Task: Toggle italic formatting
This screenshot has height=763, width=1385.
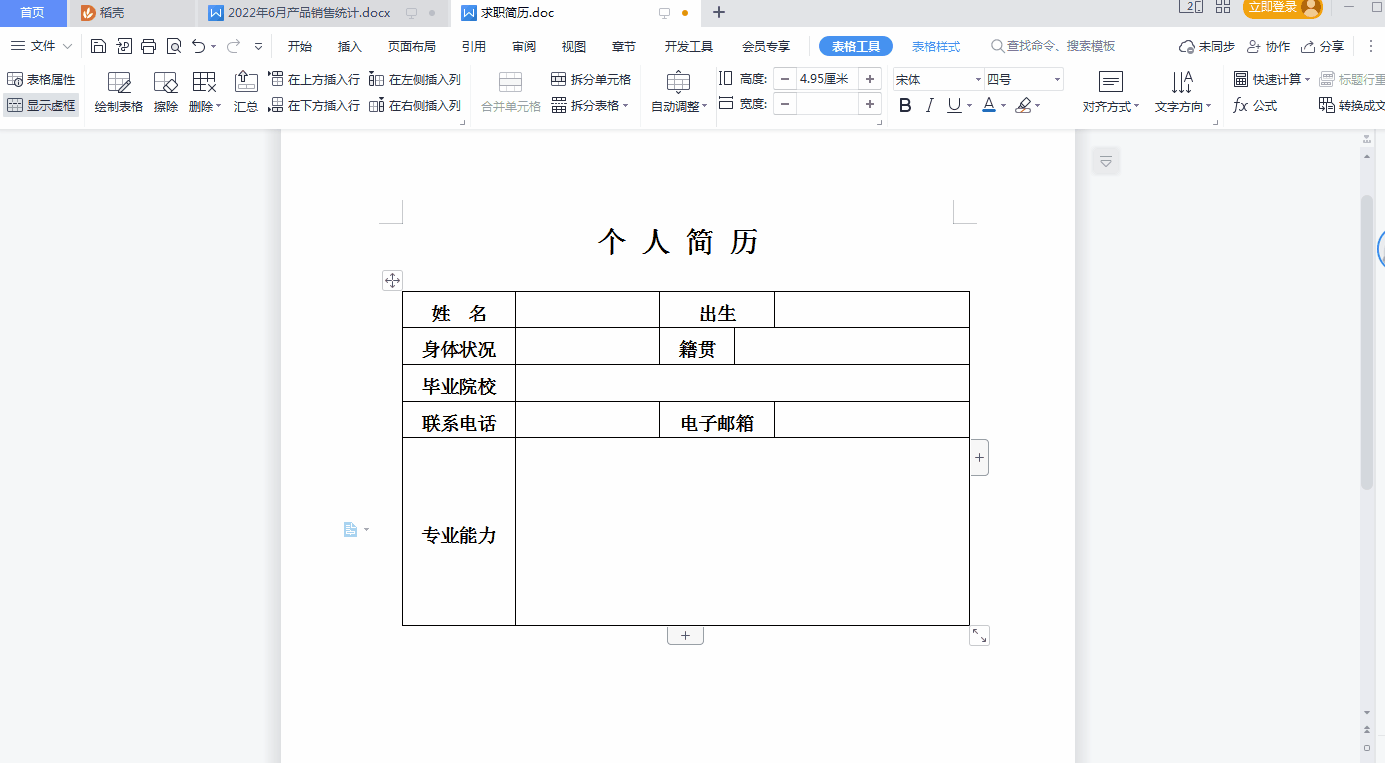Action: (x=930, y=105)
